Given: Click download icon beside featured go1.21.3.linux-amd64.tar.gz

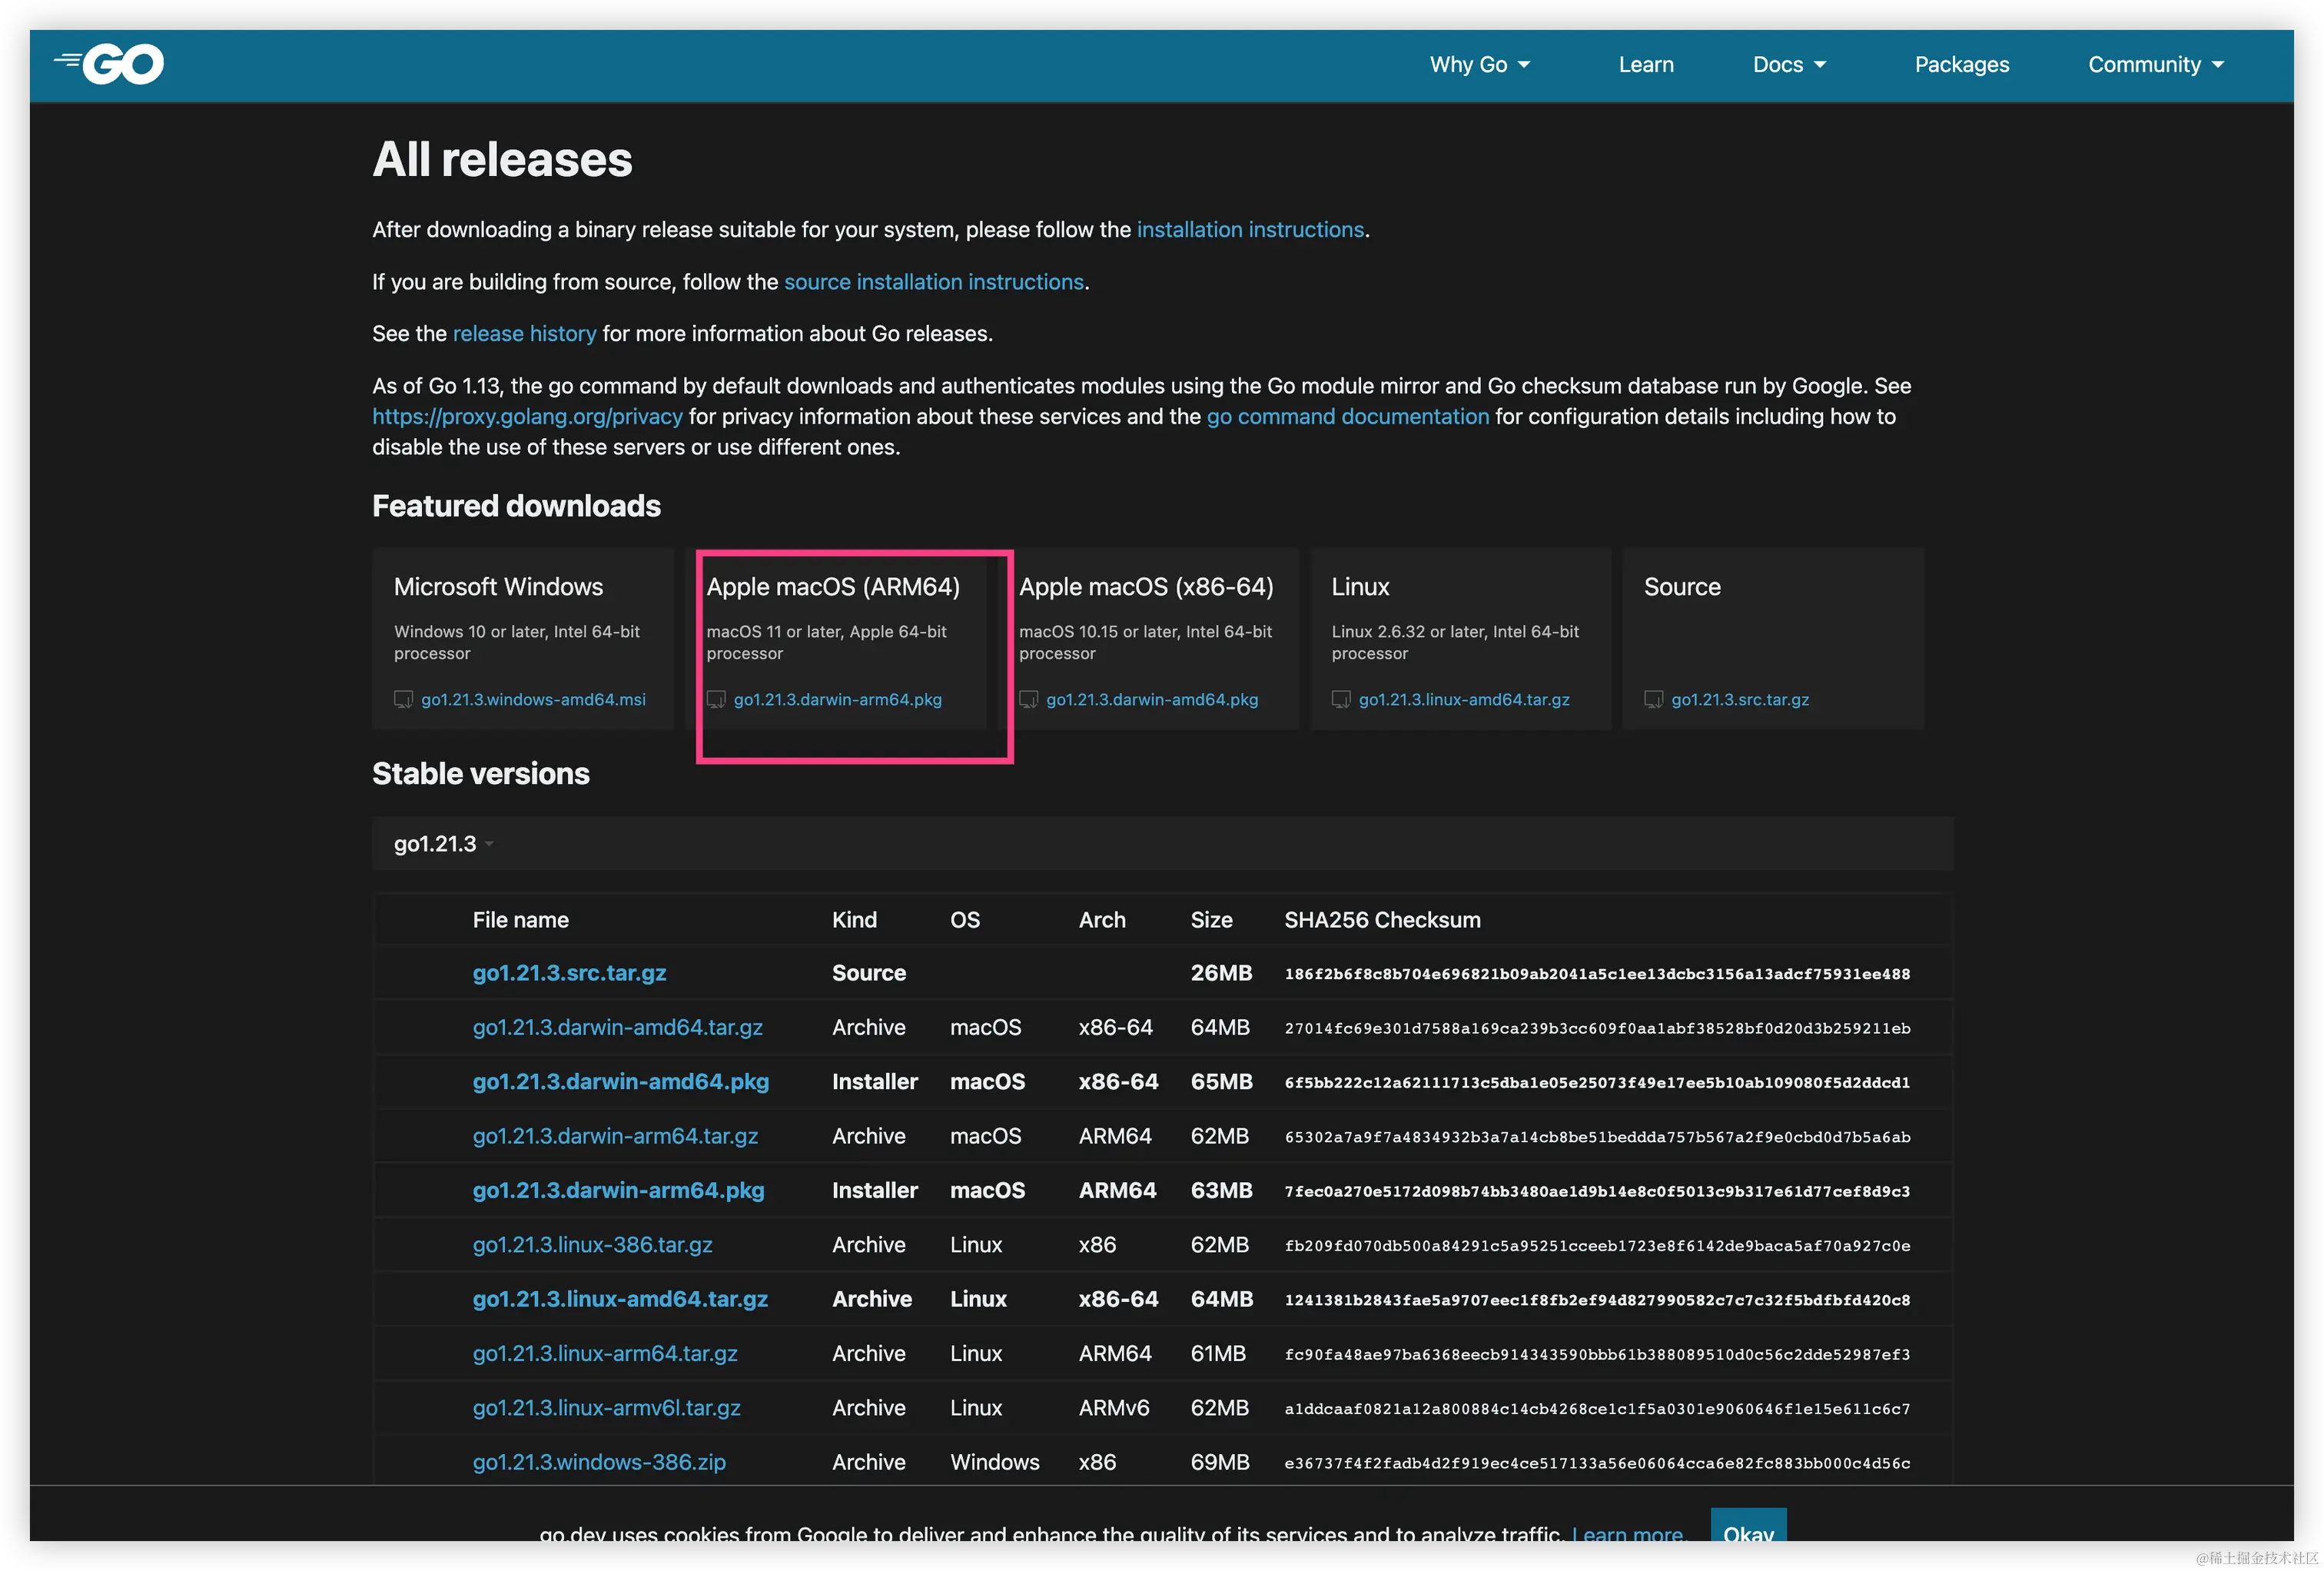Looking at the screenshot, I should (x=1341, y=699).
